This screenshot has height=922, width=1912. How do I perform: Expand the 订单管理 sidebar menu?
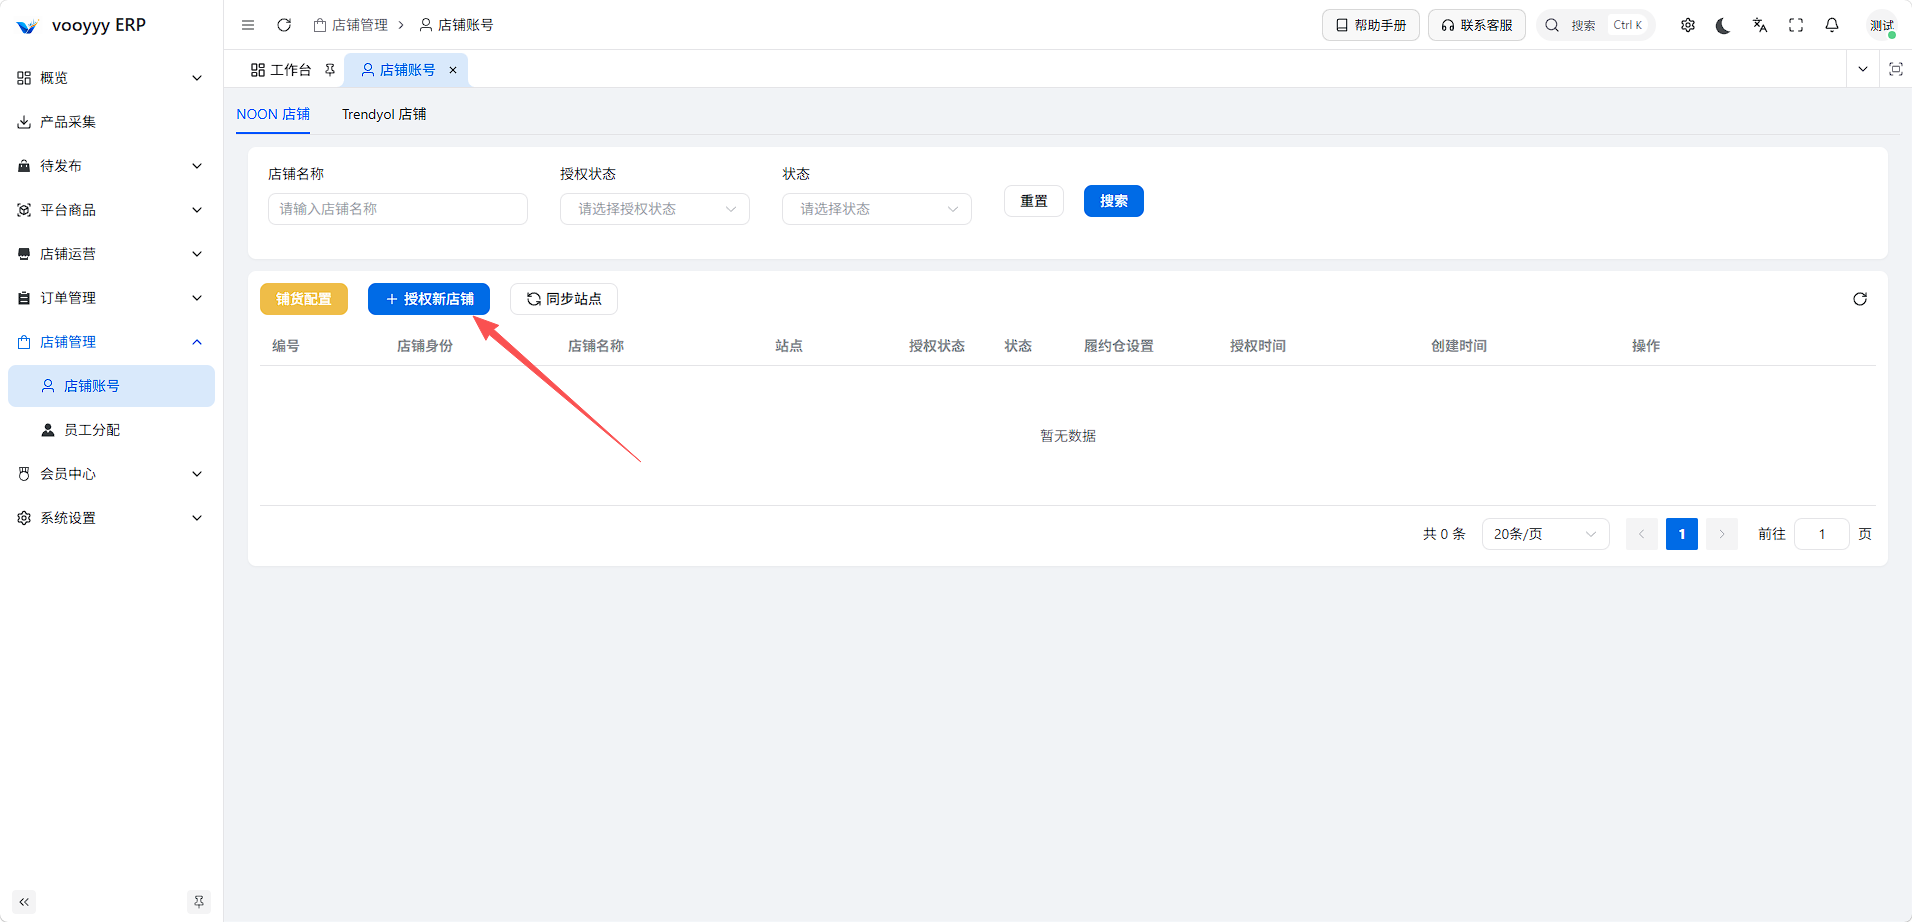click(111, 298)
